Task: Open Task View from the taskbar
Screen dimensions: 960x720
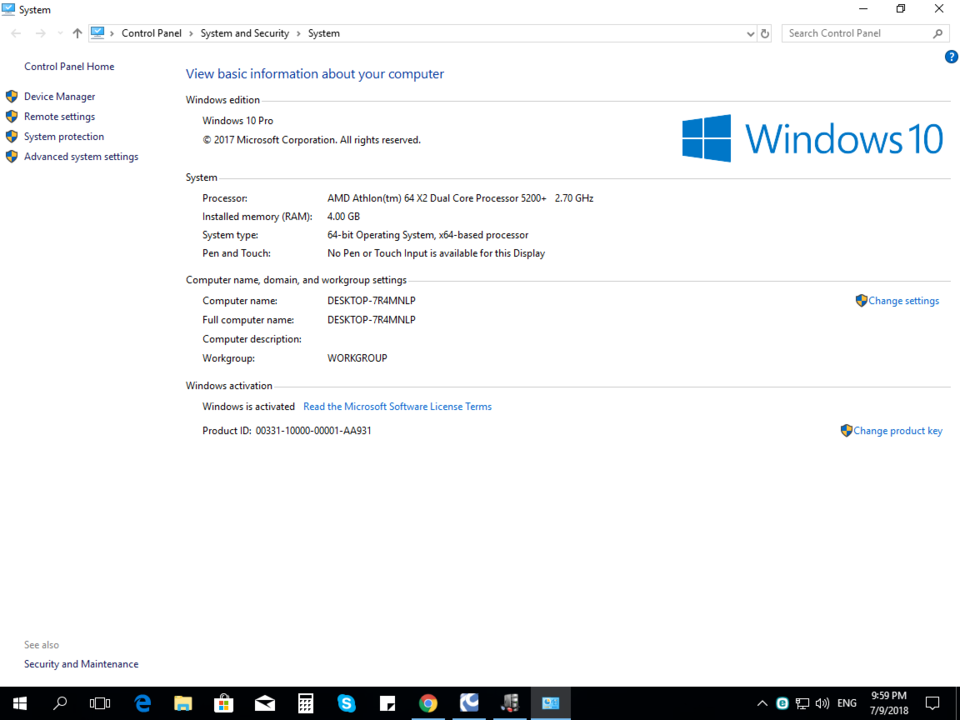Action: point(100,703)
